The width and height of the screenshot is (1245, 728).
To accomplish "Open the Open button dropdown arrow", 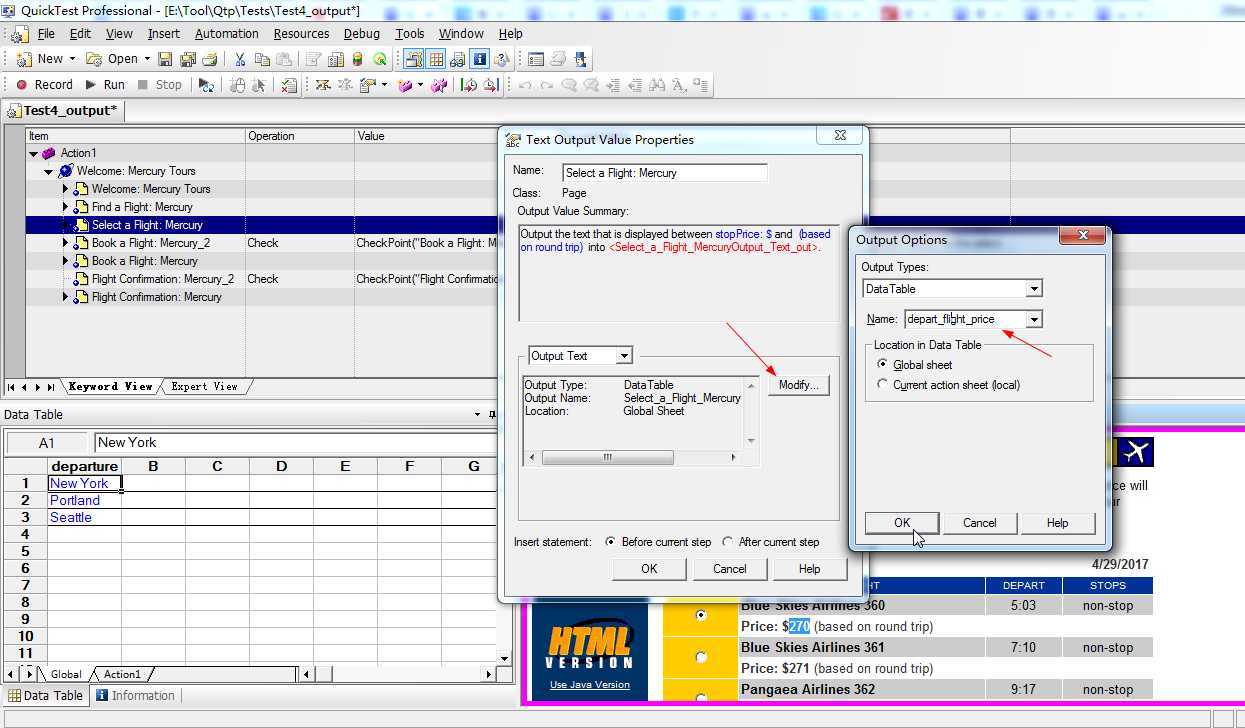I will 146,59.
